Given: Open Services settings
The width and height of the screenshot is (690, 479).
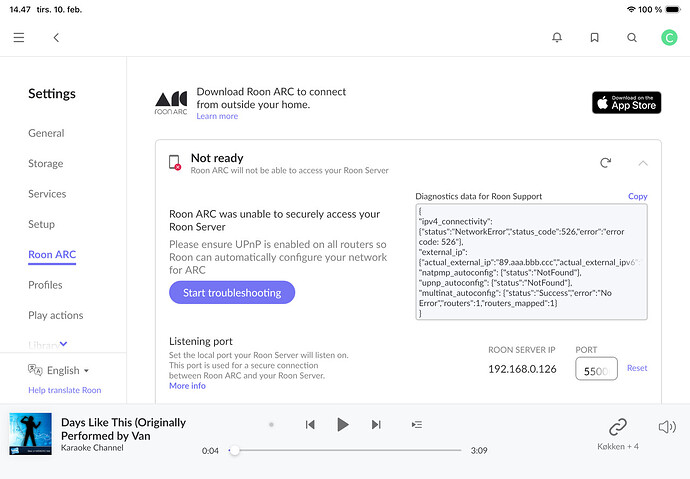Looking at the screenshot, I should click(x=47, y=194).
